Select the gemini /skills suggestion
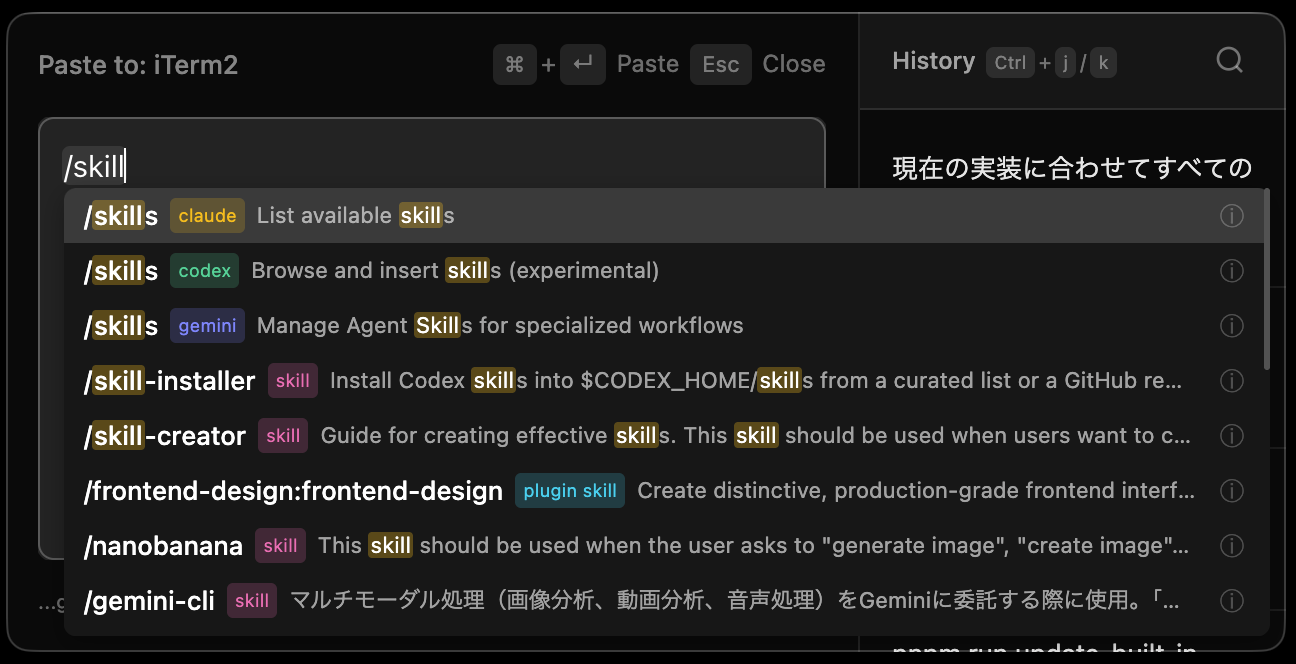This screenshot has height=664, width=1296. (x=664, y=326)
